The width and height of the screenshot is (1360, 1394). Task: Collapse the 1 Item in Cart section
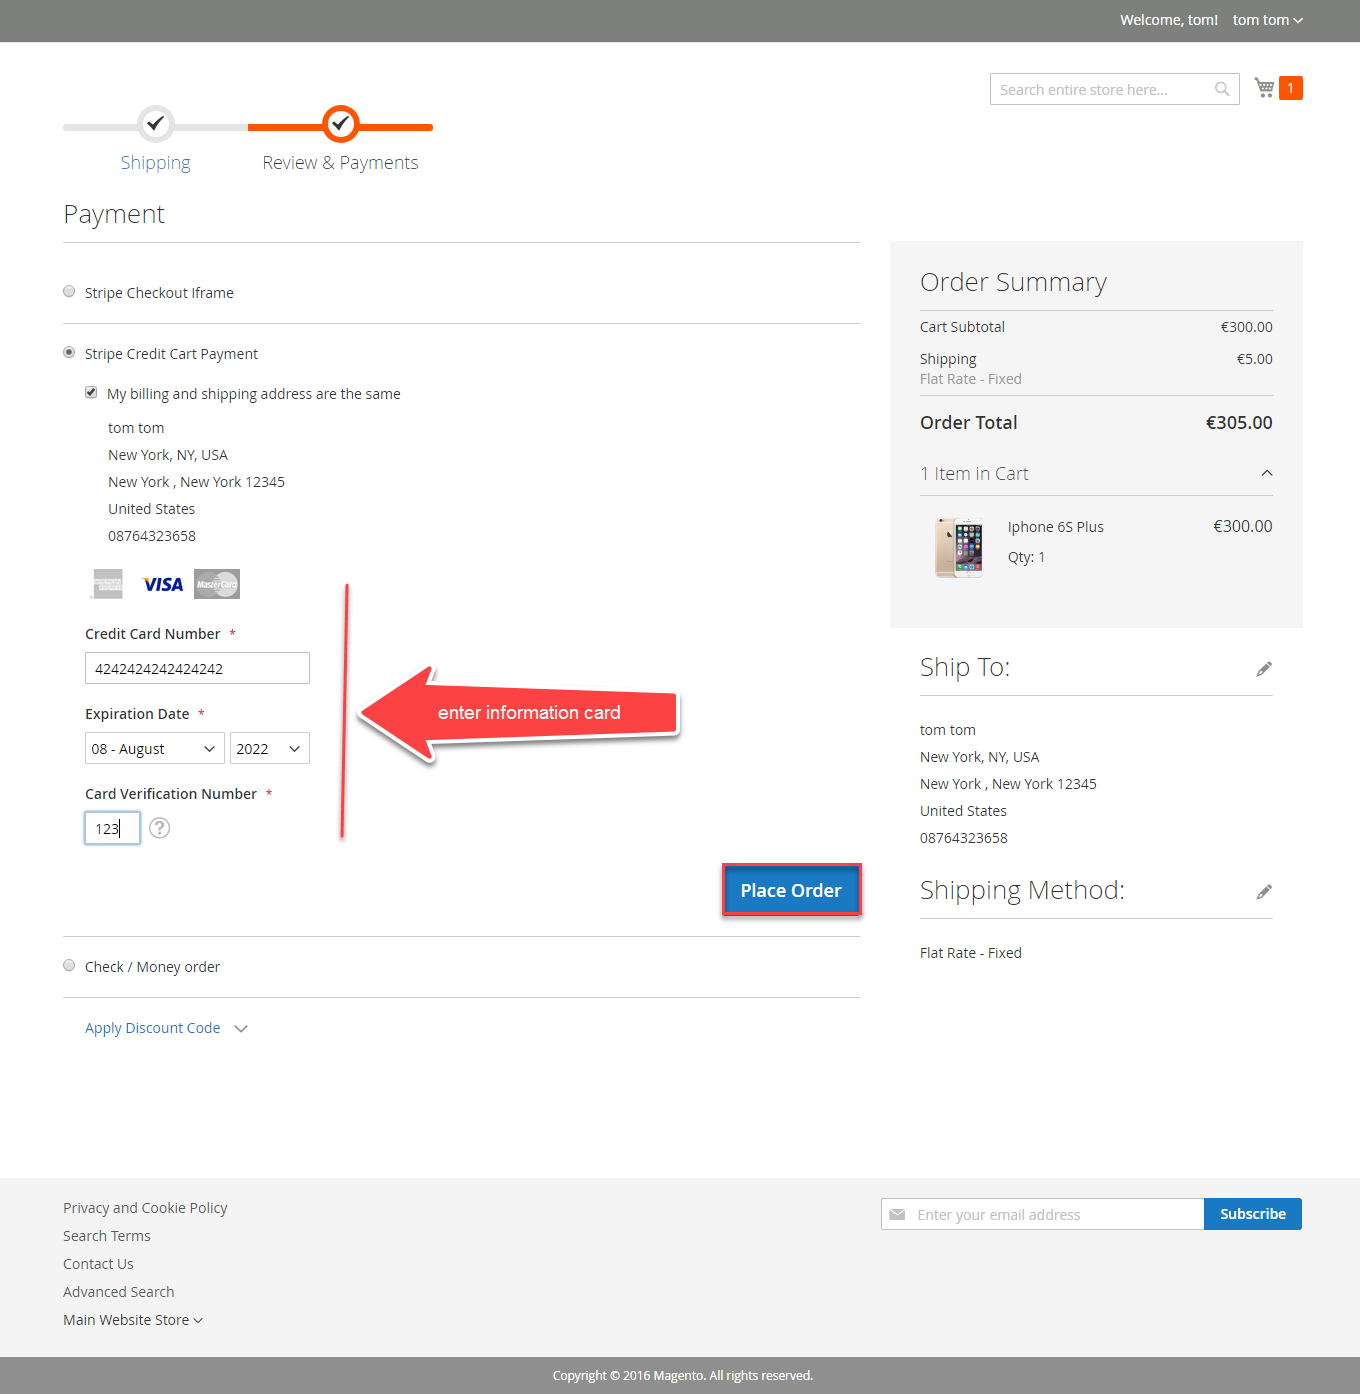point(1266,474)
